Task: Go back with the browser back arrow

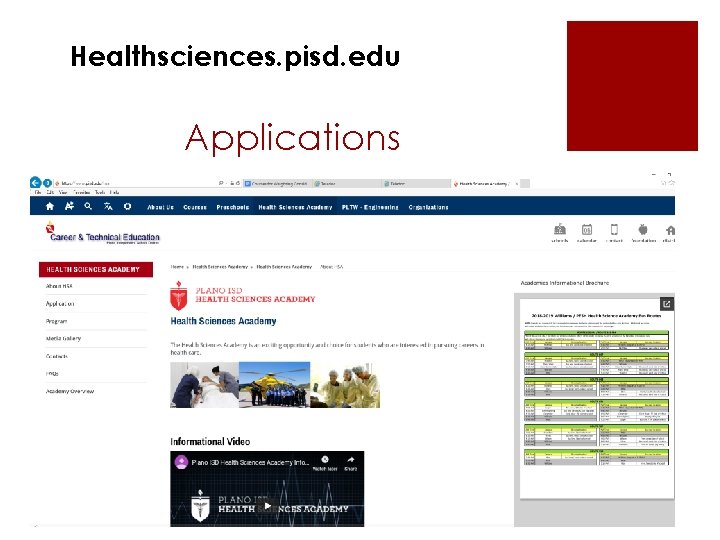Action: click(x=35, y=183)
